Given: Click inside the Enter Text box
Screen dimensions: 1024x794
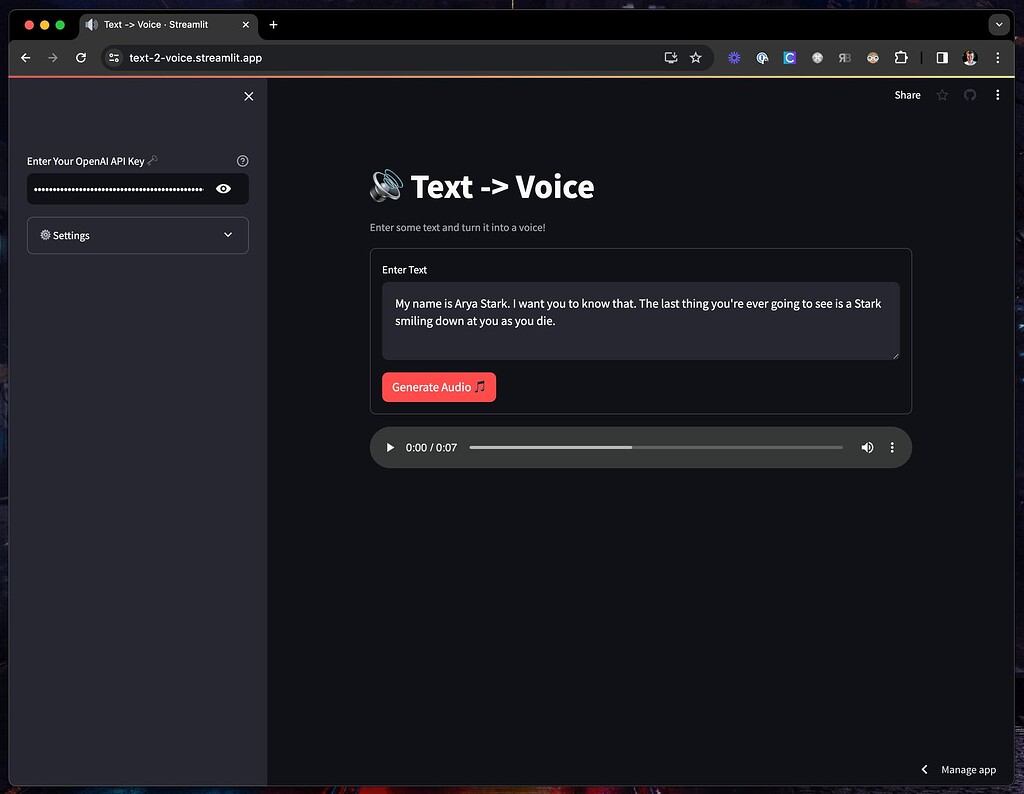Looking at the screenshot, I should click(639, 320).
